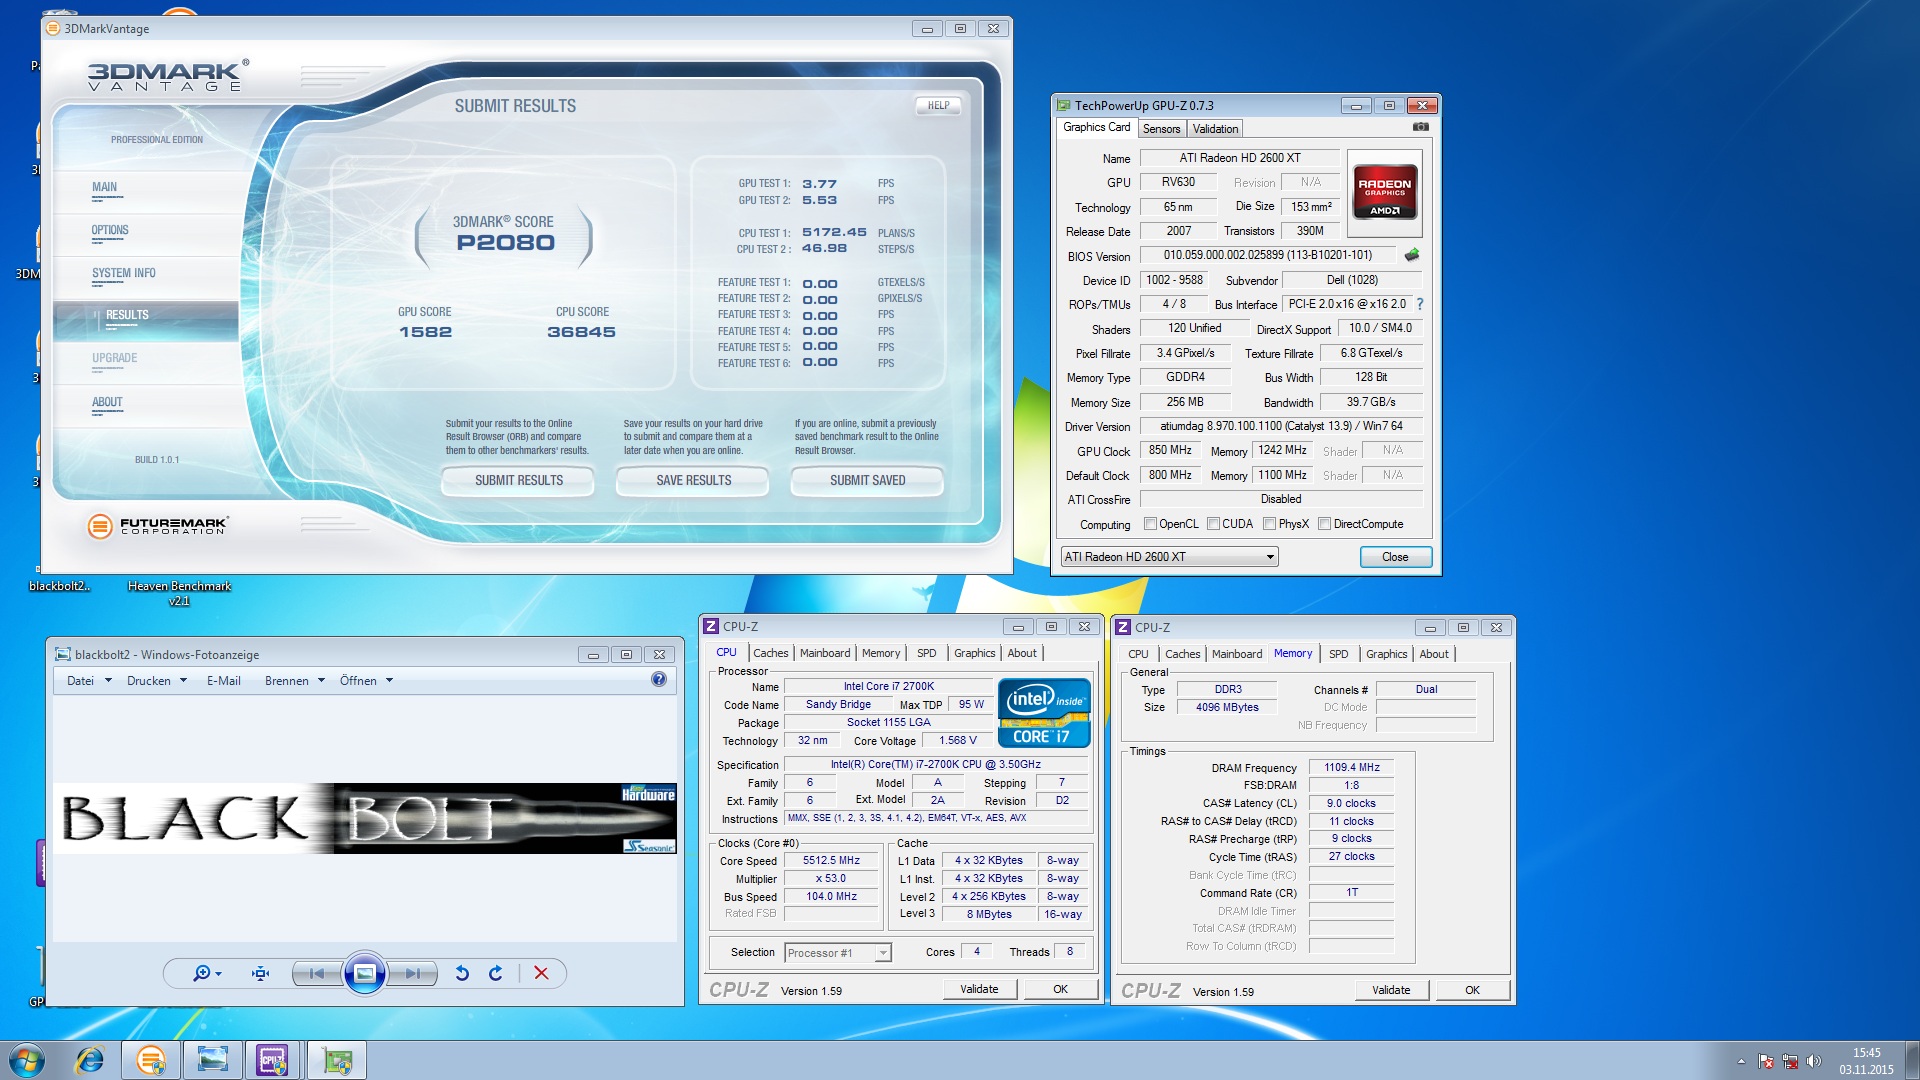Rotate image counterclockwise in photo viewer
Viewport: 1920px width, 1080px height.
pyautogui.click(x=462, y=973)
